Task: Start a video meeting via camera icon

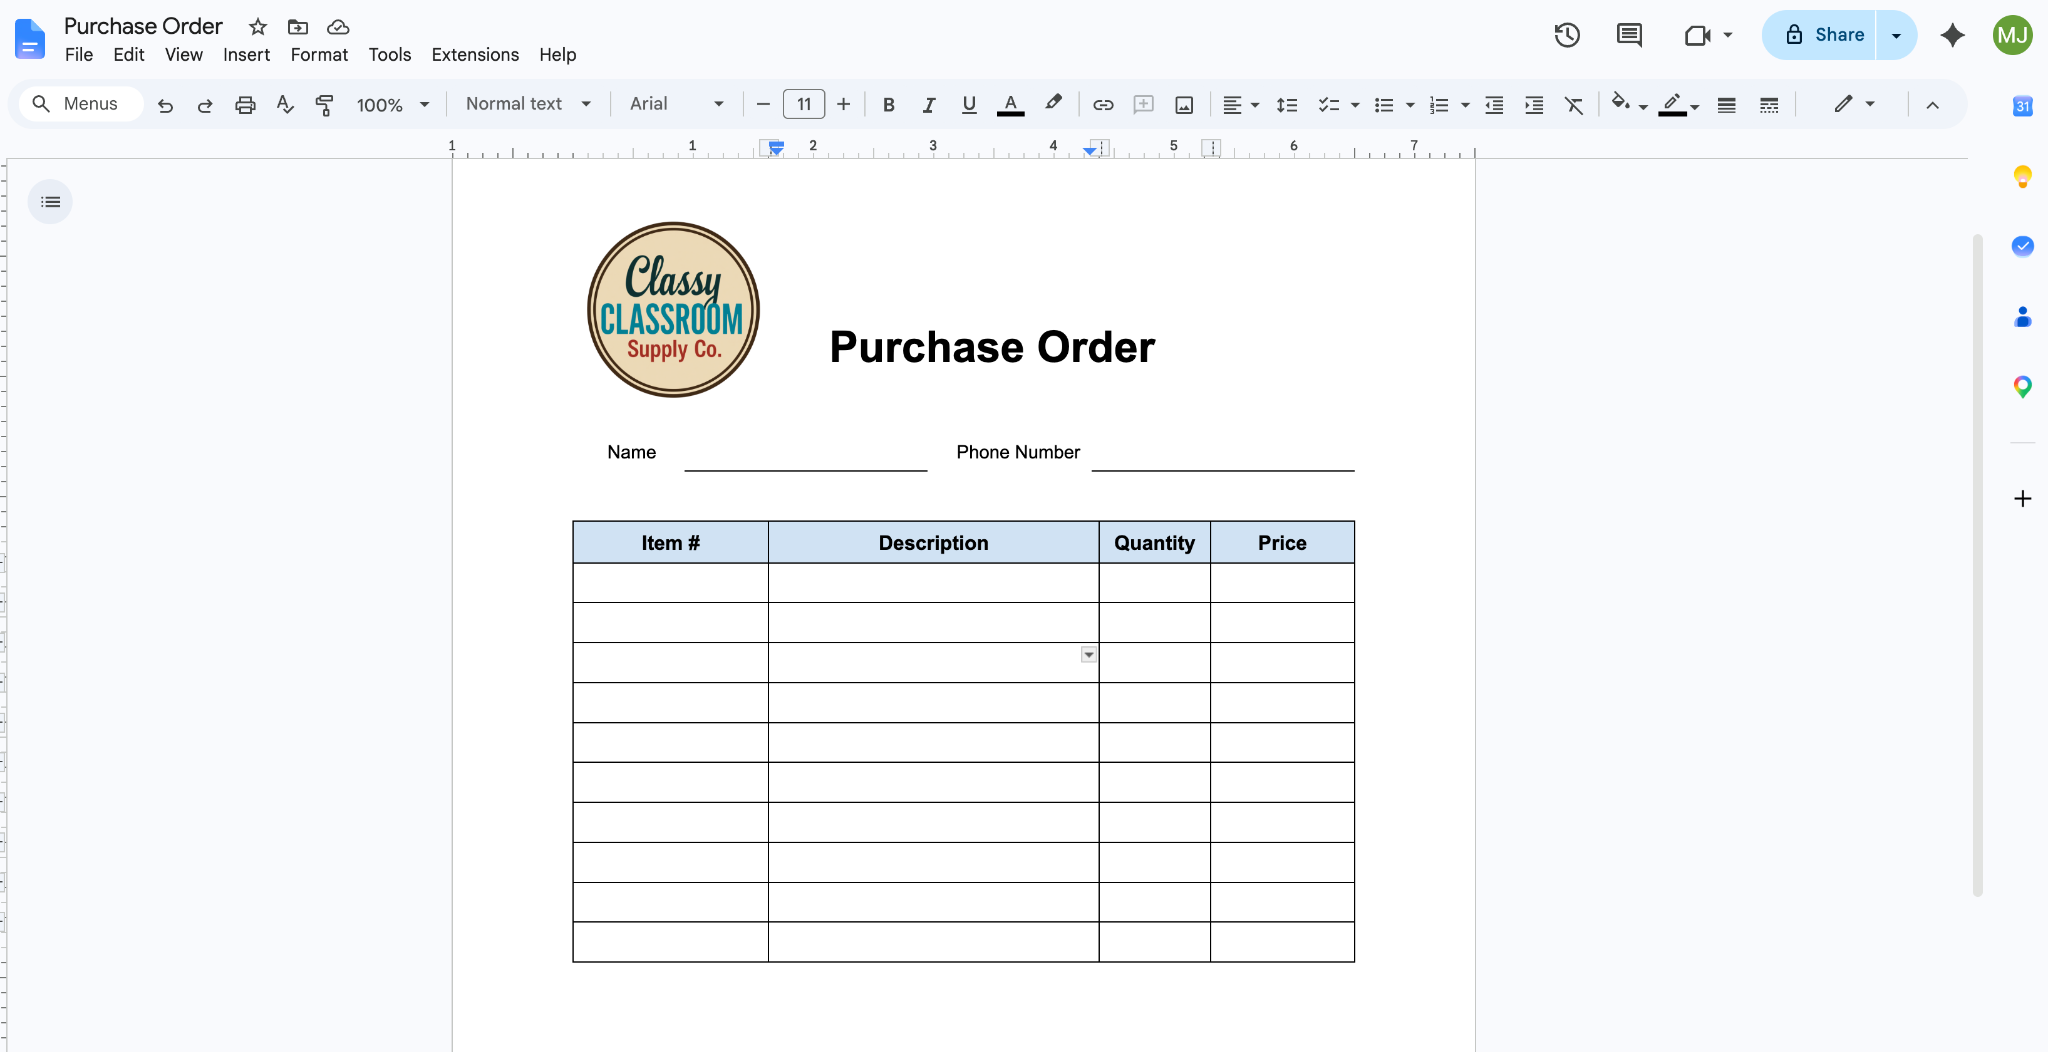Action: click(x=1698, y=36)
